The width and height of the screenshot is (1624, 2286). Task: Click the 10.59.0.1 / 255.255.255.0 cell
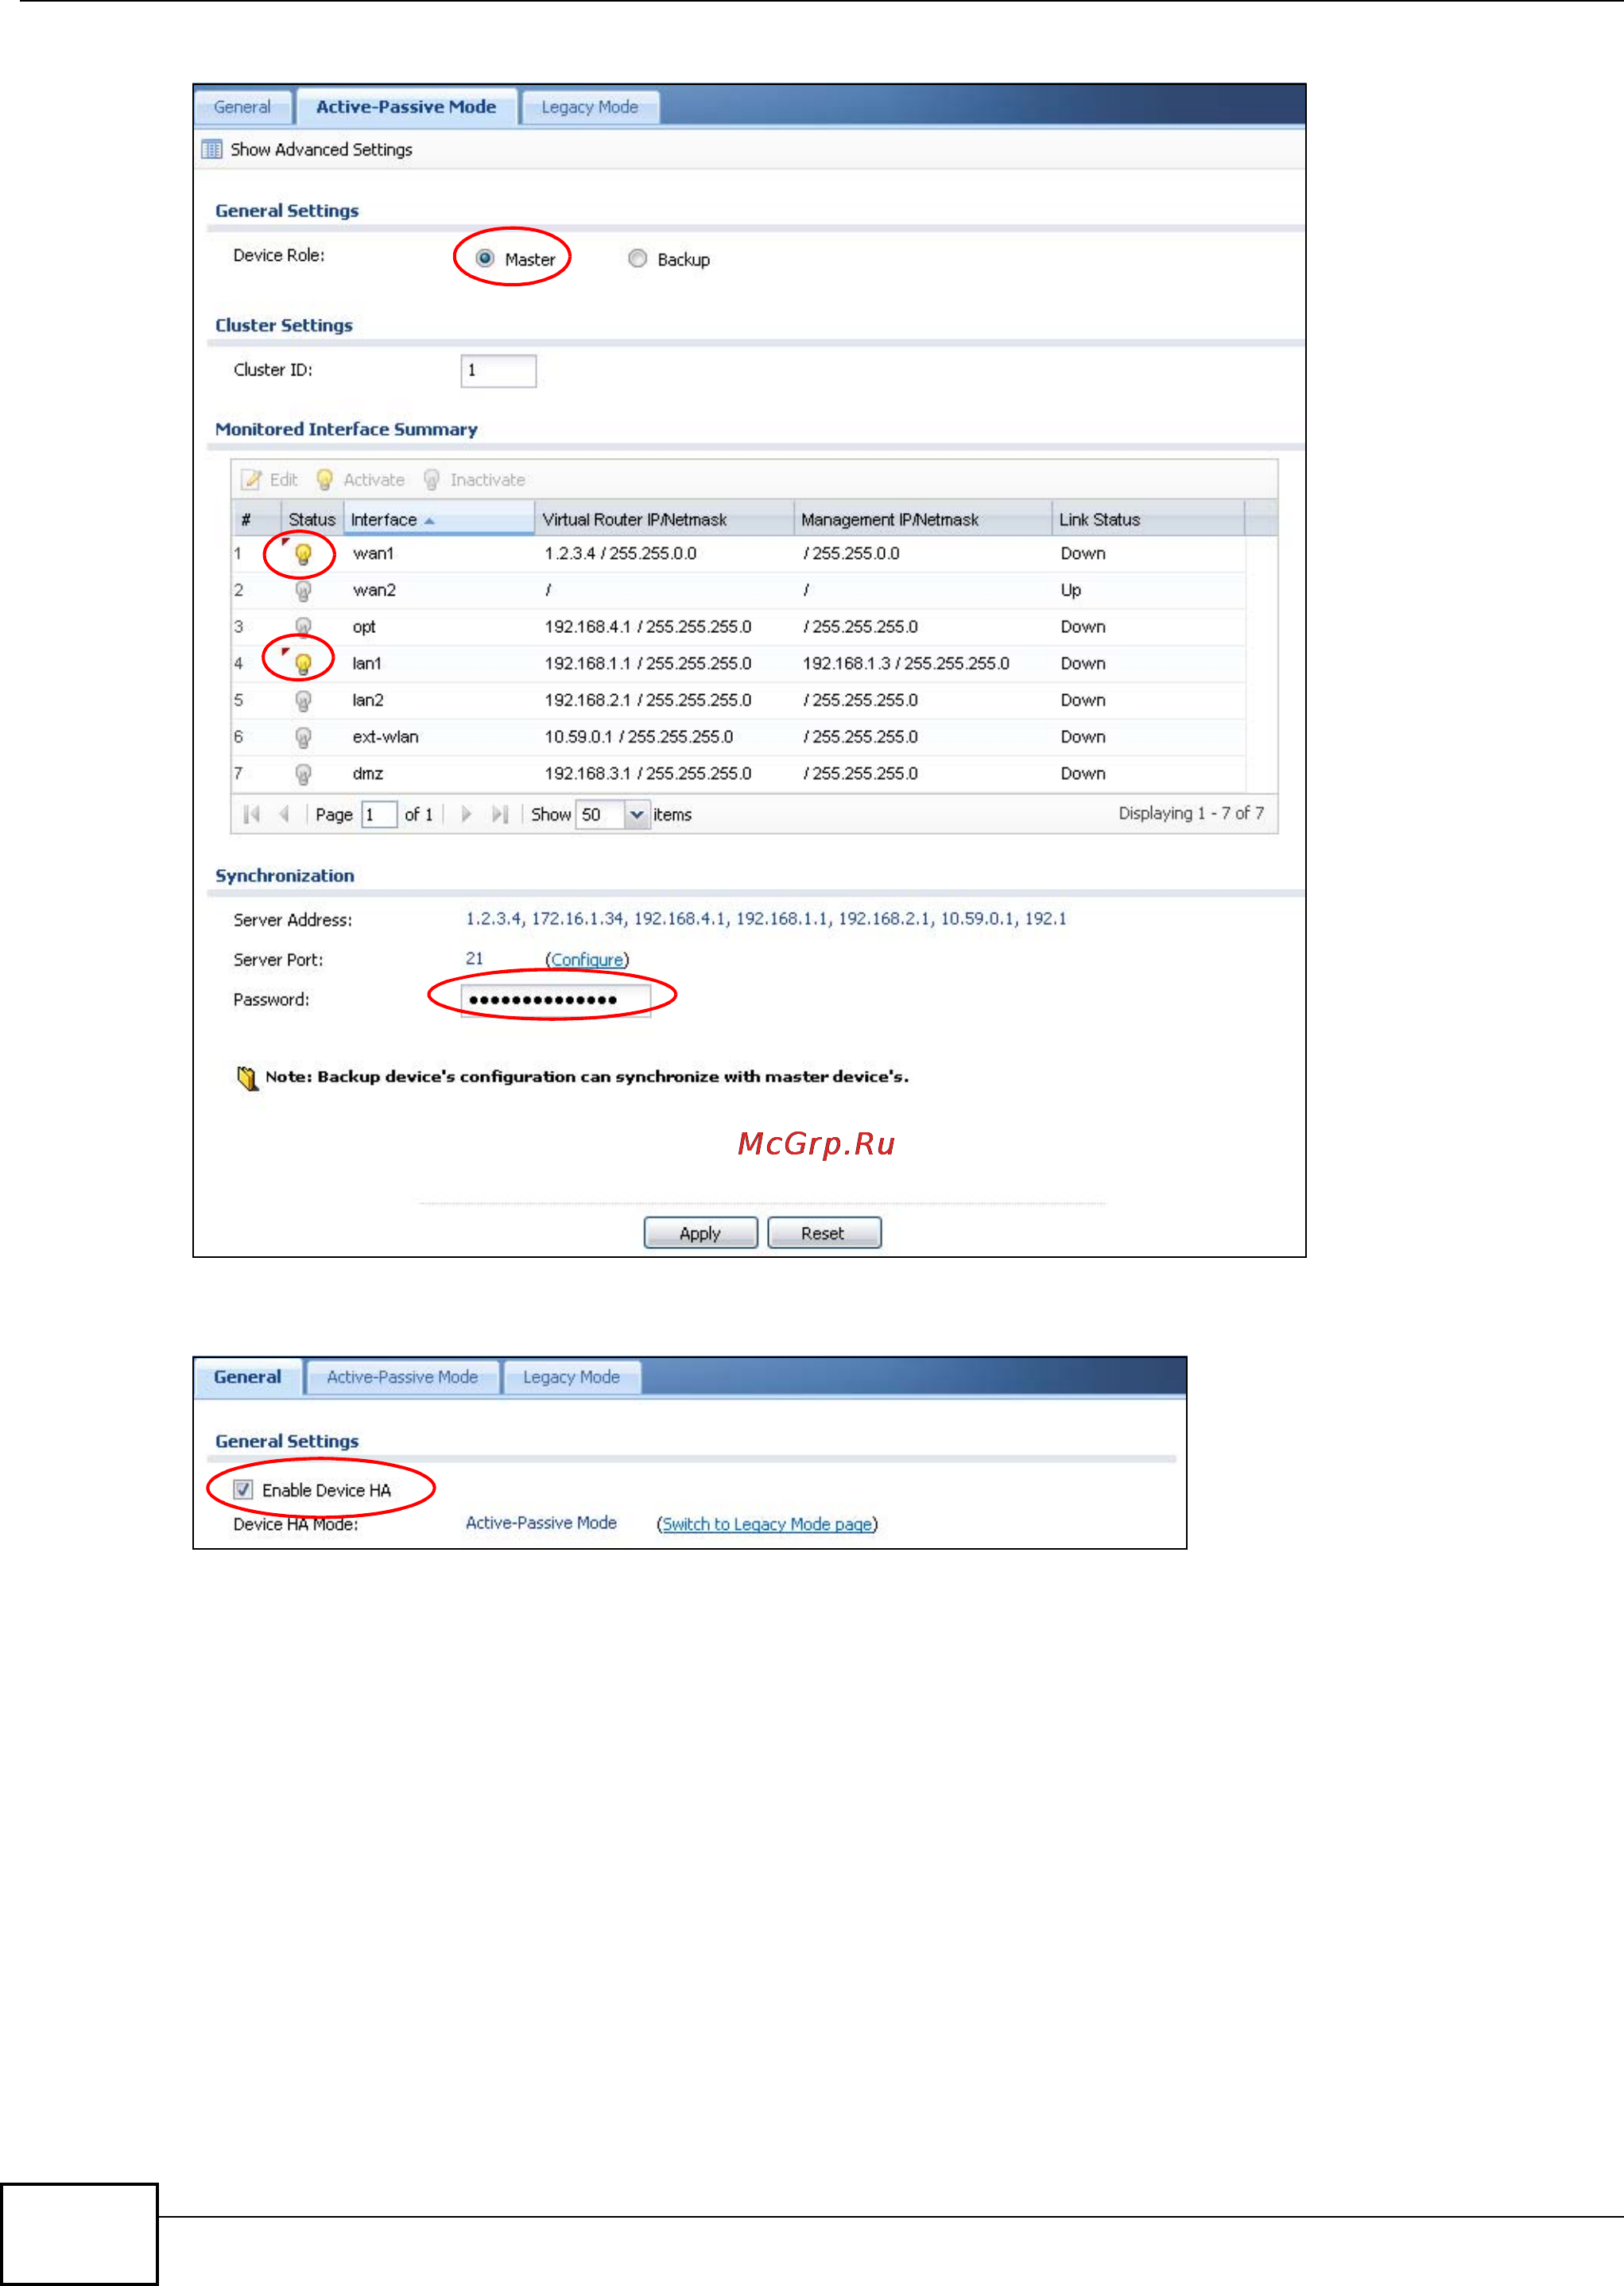click(x=638, y=738)
